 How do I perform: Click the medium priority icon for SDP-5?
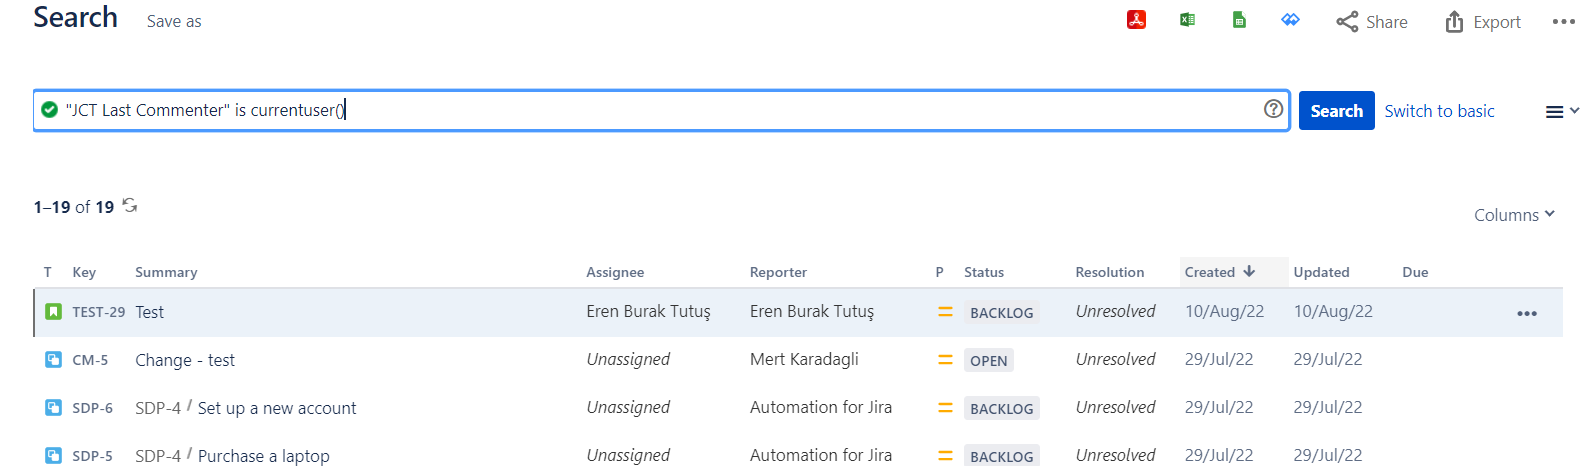tap(945, 456)
